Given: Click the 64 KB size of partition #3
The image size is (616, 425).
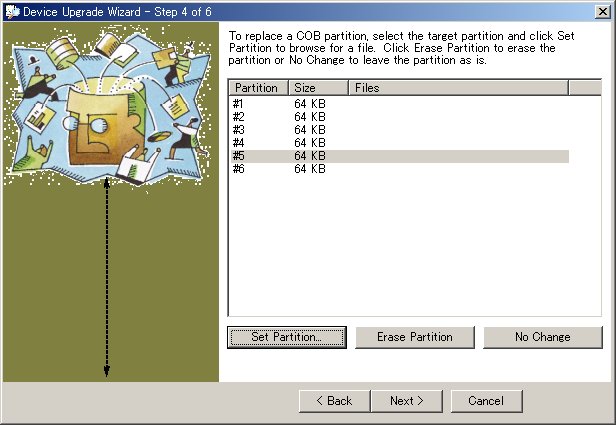Looking at the screenshot, I should [310, 130].
